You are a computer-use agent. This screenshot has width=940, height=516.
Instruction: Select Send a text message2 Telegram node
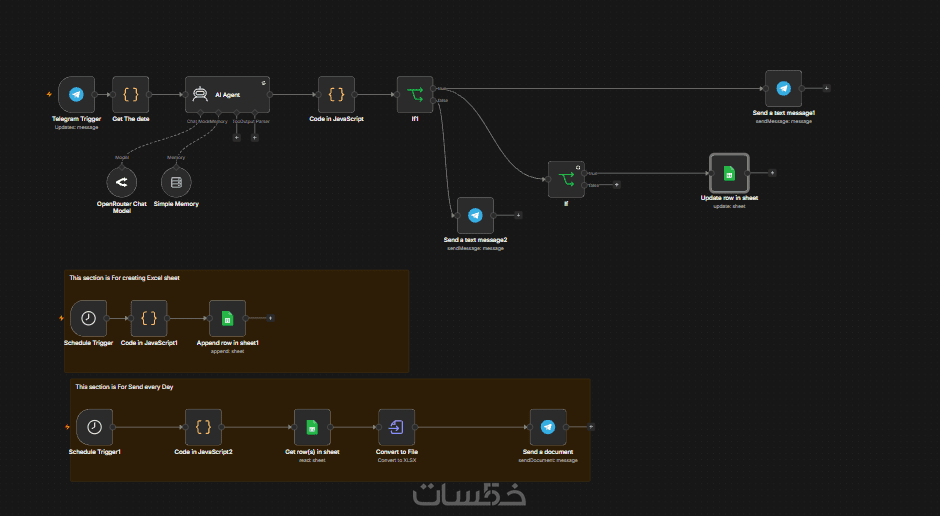pyautogui.click(x=475, y=215)
